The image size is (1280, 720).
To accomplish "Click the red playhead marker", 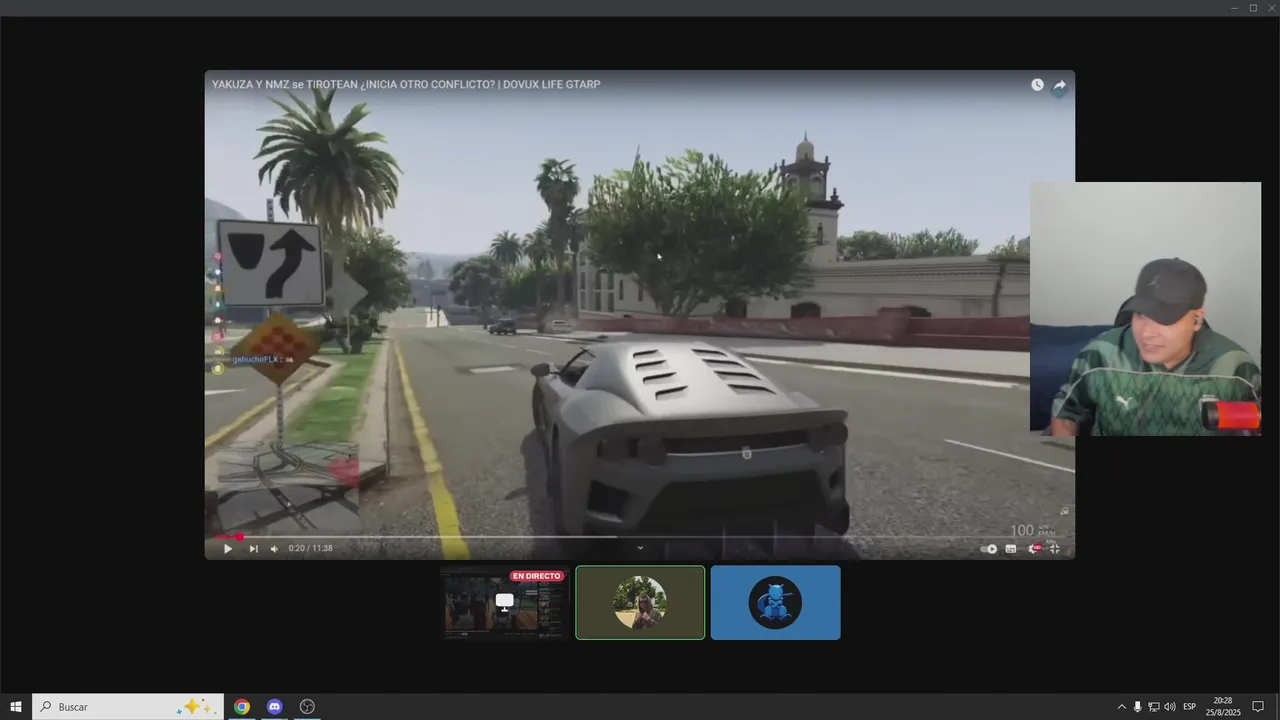I will tap(238, 537).
